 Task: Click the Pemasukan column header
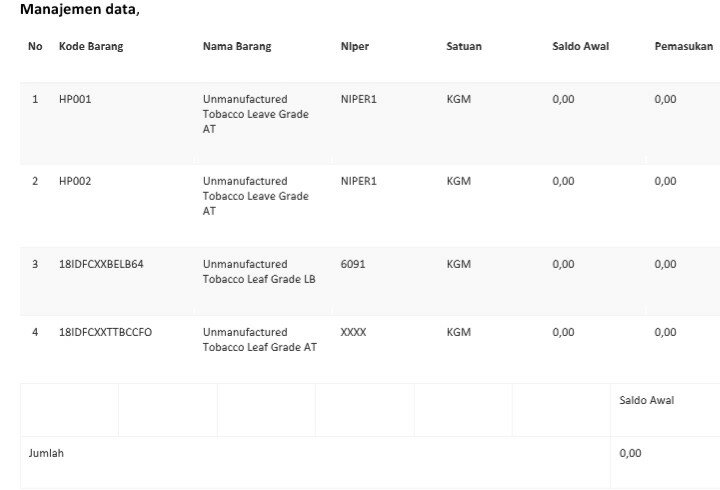[684, 46]
